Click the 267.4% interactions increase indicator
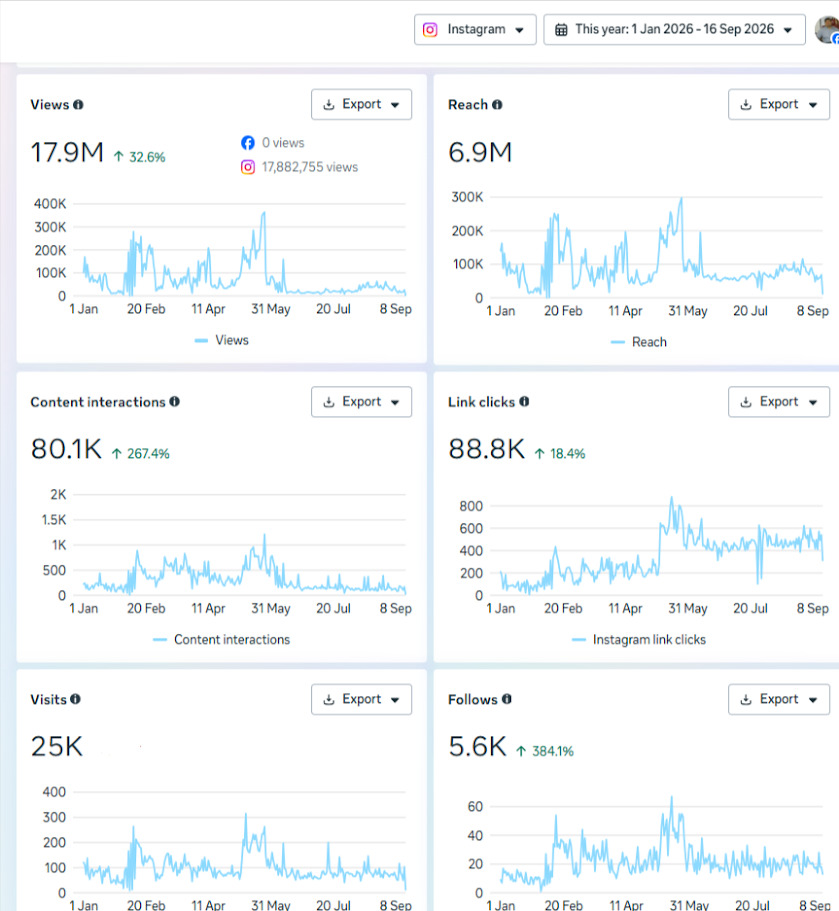839x911 pixels. (141, 454)
